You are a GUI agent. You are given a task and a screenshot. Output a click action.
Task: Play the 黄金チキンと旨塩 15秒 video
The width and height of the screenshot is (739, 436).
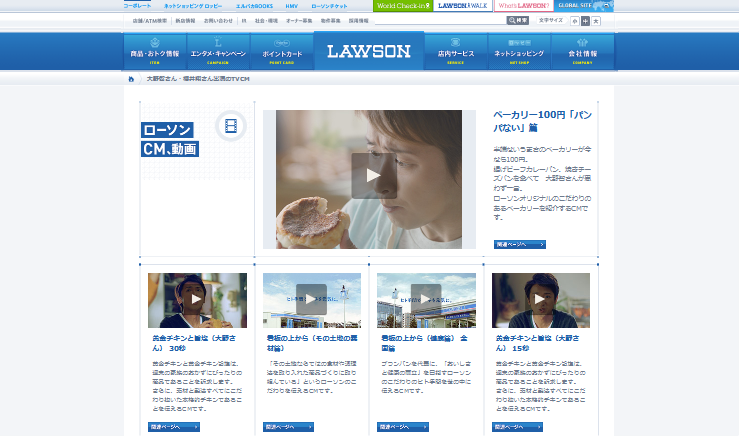[x=540, y=299]
